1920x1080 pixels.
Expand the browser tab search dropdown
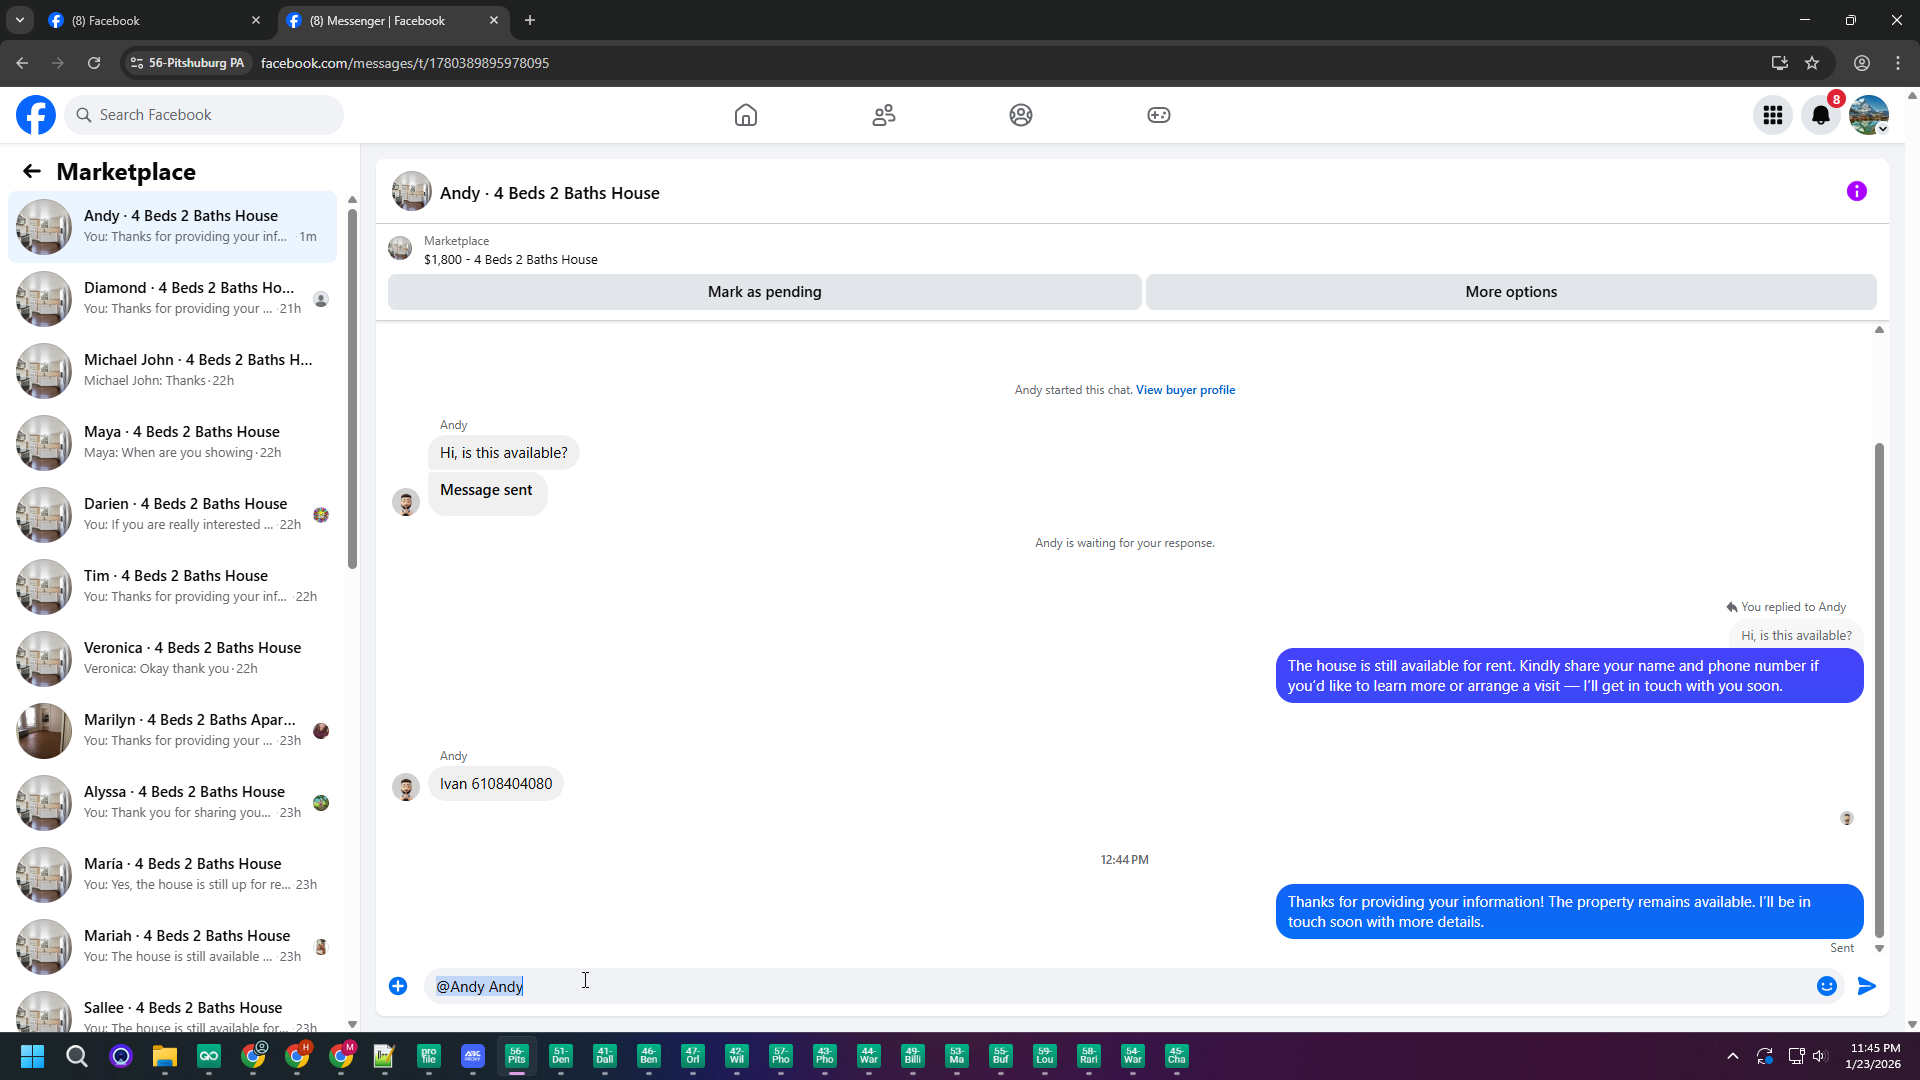[x=19, y=20]
